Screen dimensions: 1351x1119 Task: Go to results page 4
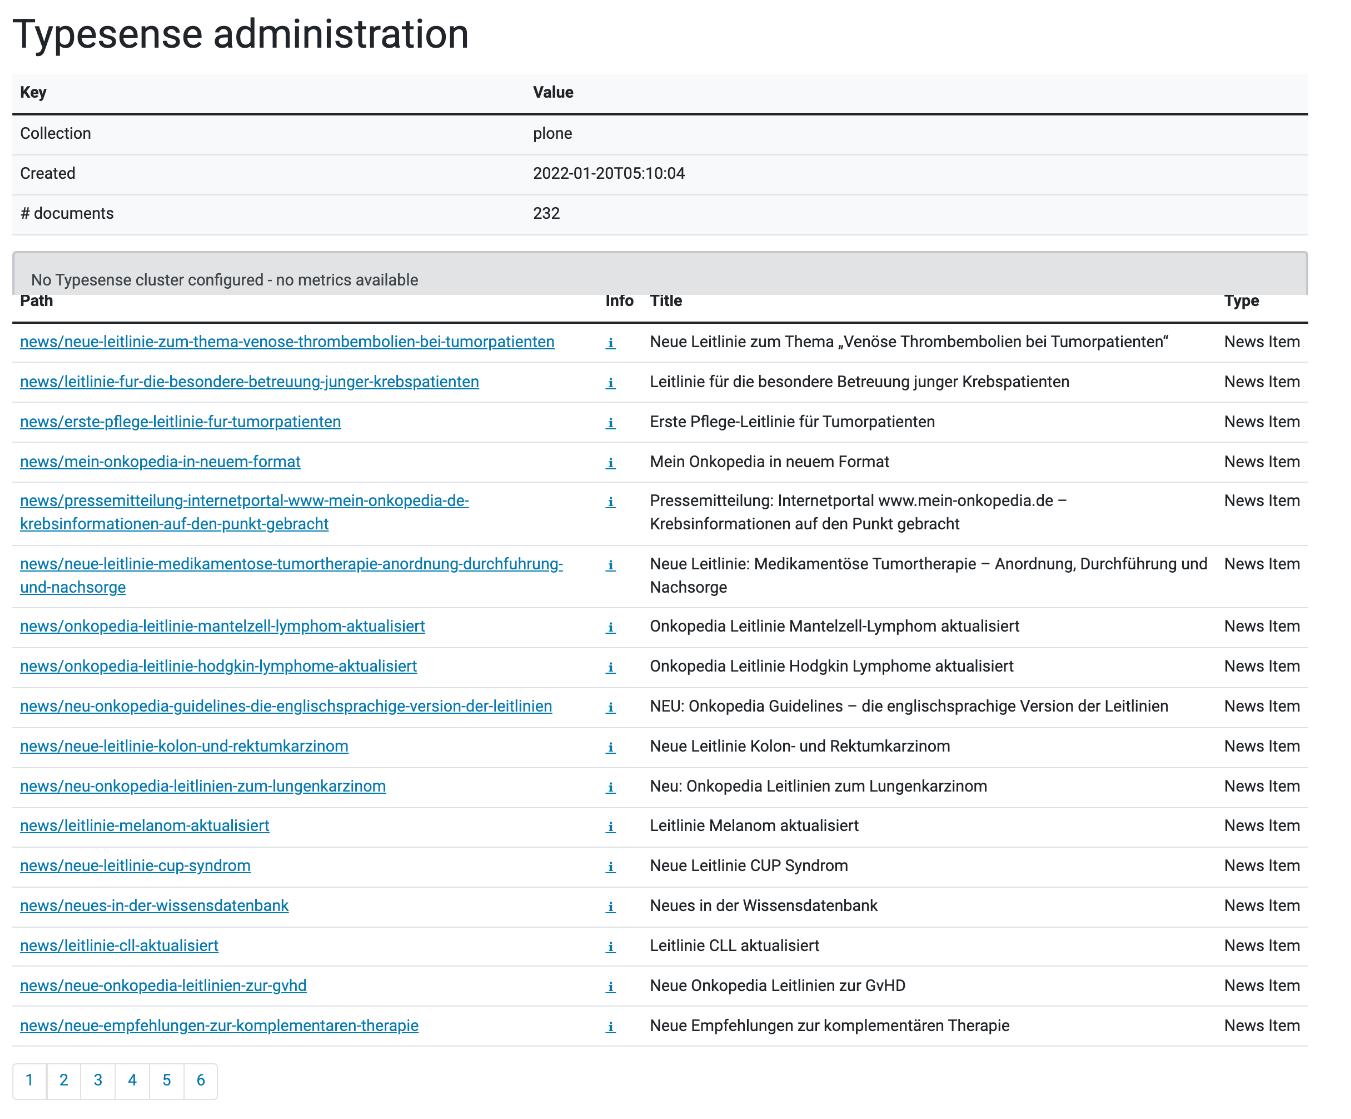tap(132, 1080)
